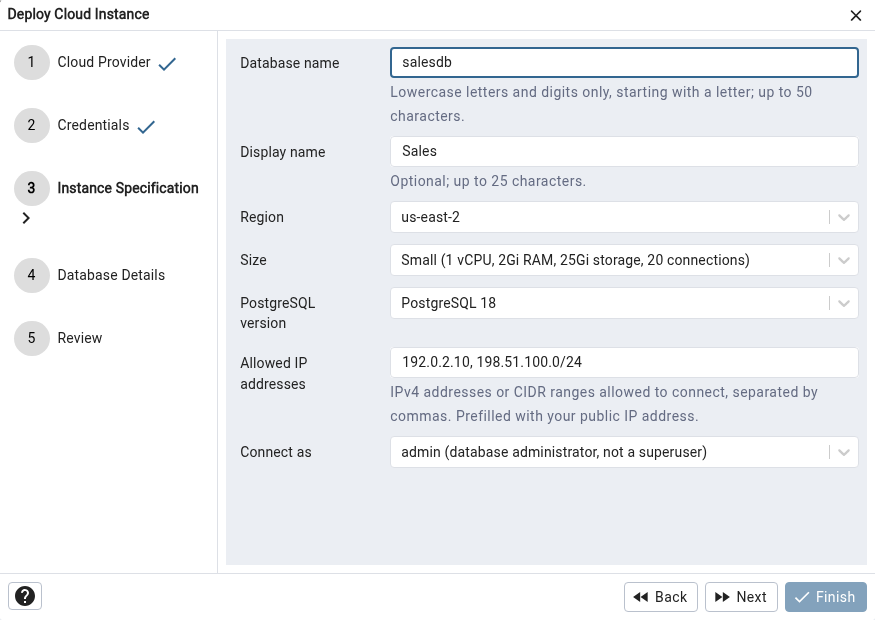Image resolution: width=875 pixels, height=620 pixels.
Task: Focus the Allowed IP addresses field
Action: point(624,362)
